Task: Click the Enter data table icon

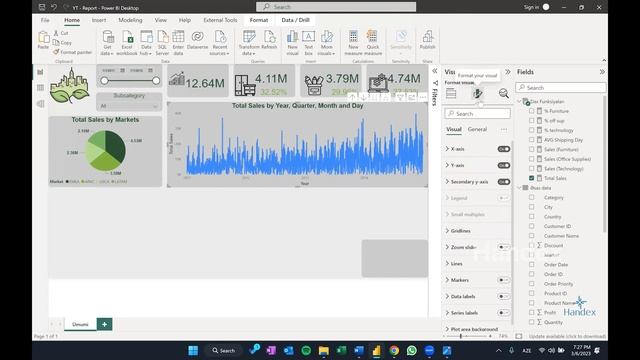Action: 178,37
